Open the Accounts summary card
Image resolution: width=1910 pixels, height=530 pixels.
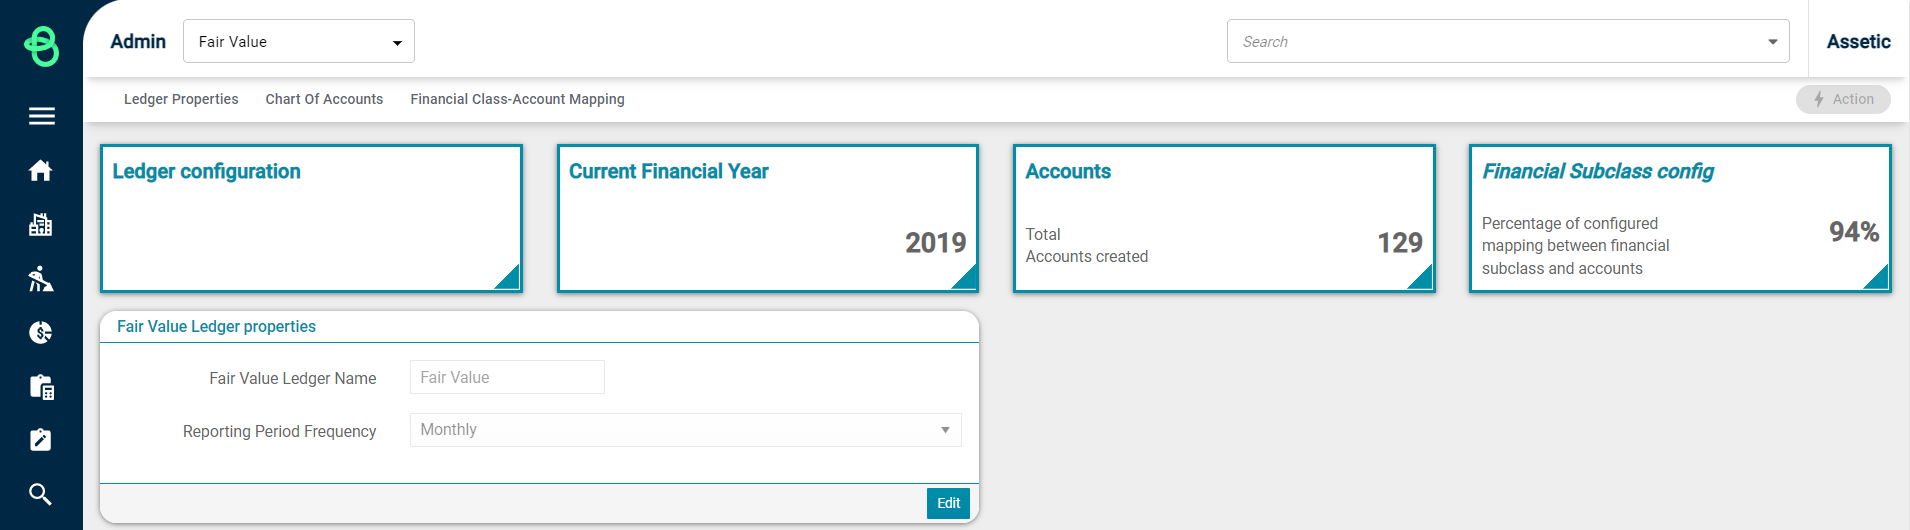pyautogui.click(x=1224, y=218)
